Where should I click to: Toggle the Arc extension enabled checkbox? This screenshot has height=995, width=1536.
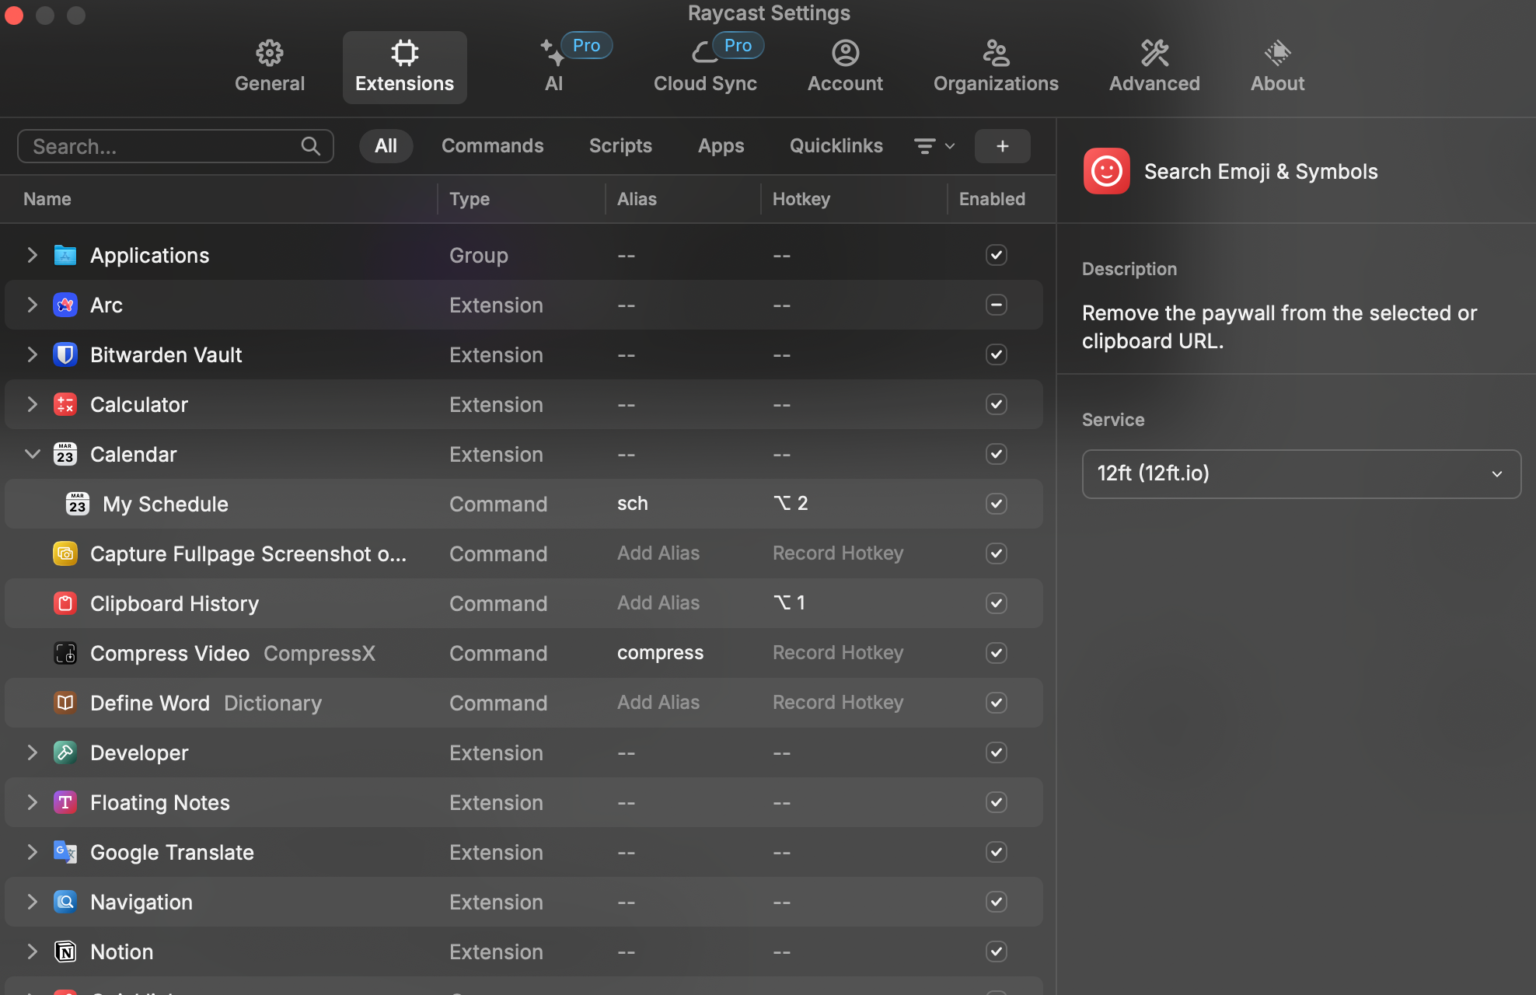tap(996, 305)
